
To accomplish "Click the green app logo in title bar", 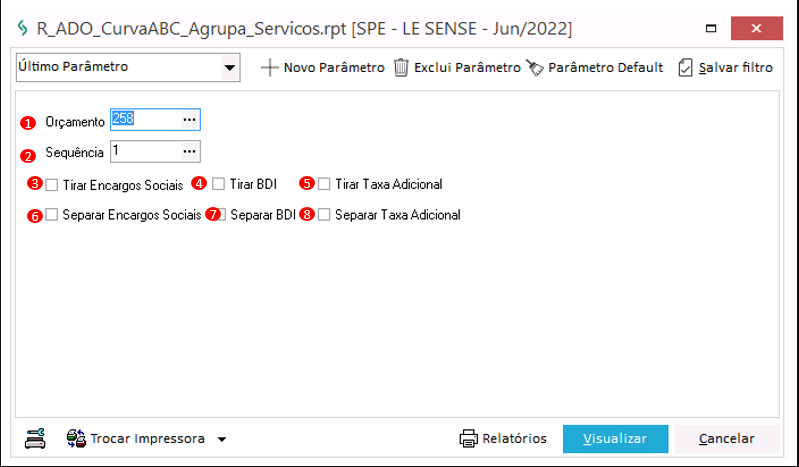I will pos(22,28).
